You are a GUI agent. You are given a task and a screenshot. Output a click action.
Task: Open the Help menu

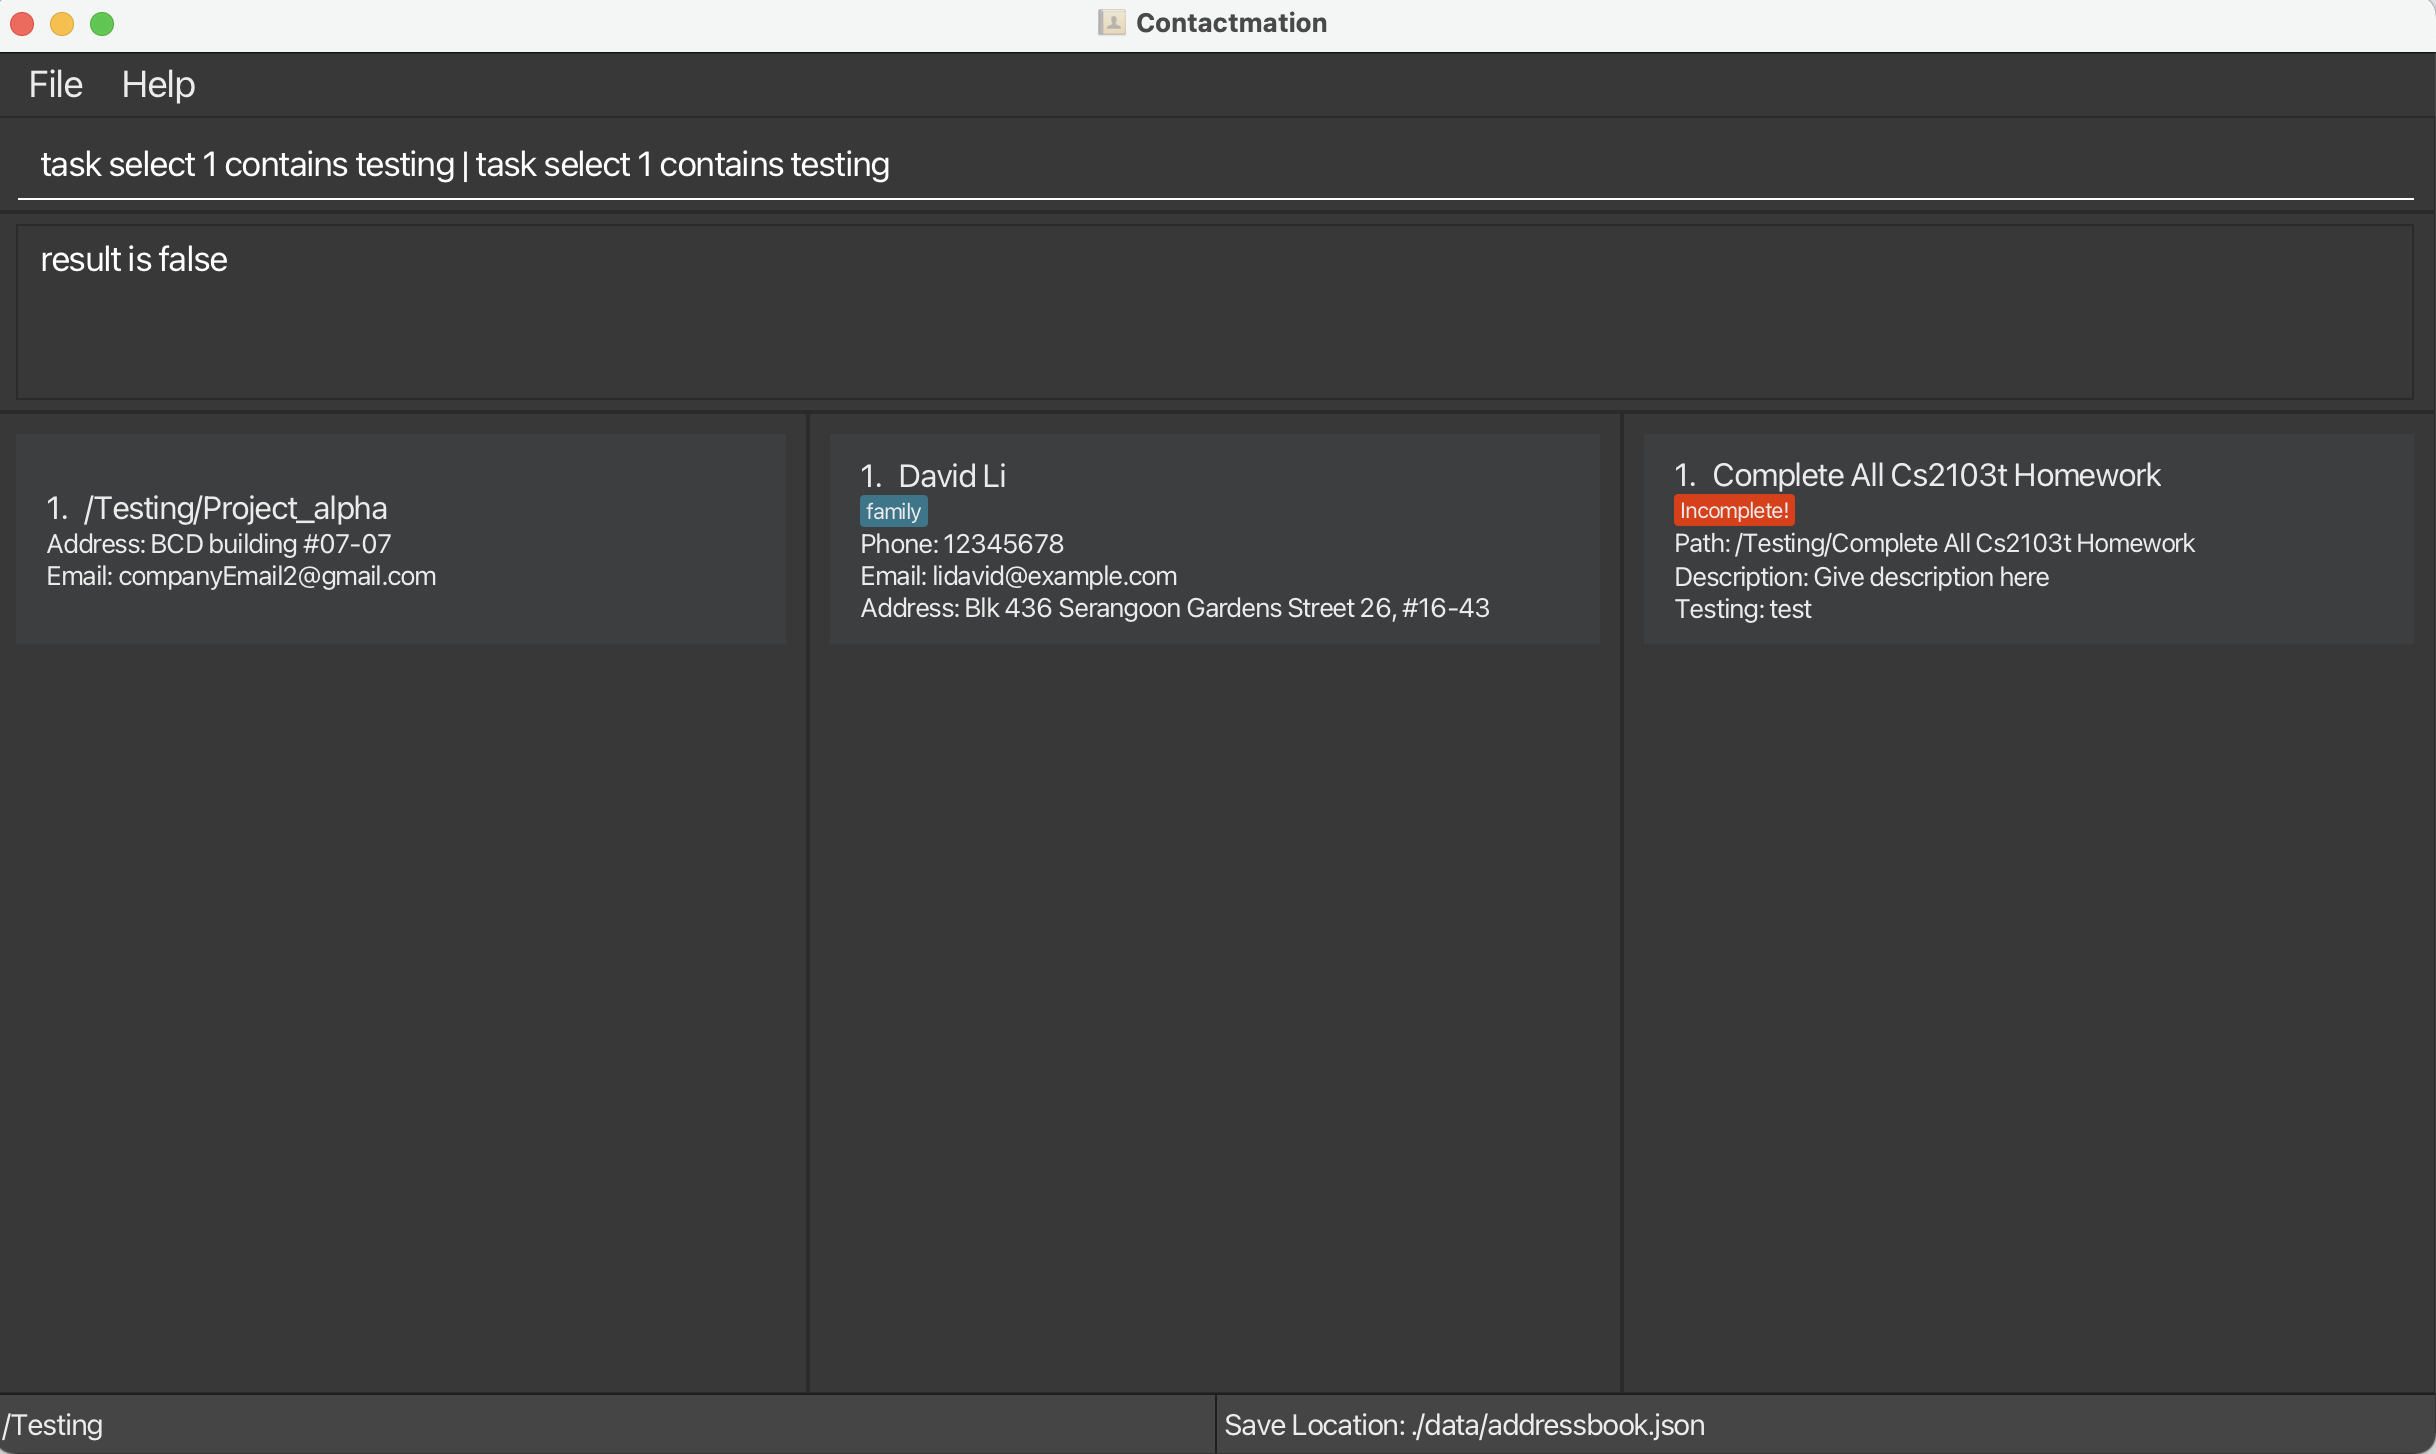click(x=158, y=85)
